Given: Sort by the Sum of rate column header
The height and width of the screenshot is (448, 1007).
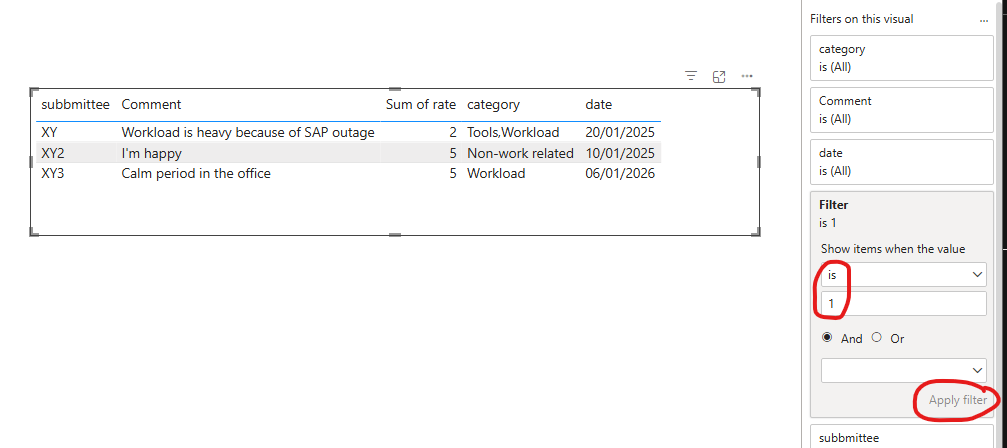Looking at the screenshot, I should tap(421, 104).
